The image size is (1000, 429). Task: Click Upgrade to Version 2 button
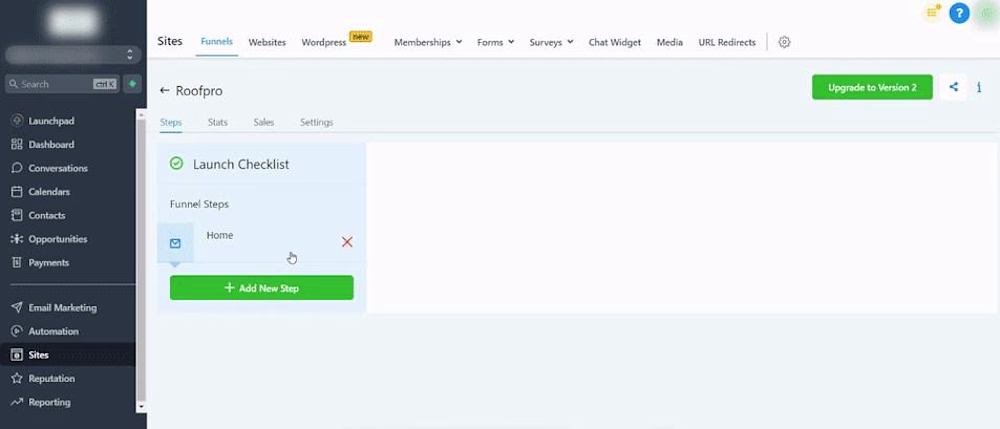pos(872,87)
